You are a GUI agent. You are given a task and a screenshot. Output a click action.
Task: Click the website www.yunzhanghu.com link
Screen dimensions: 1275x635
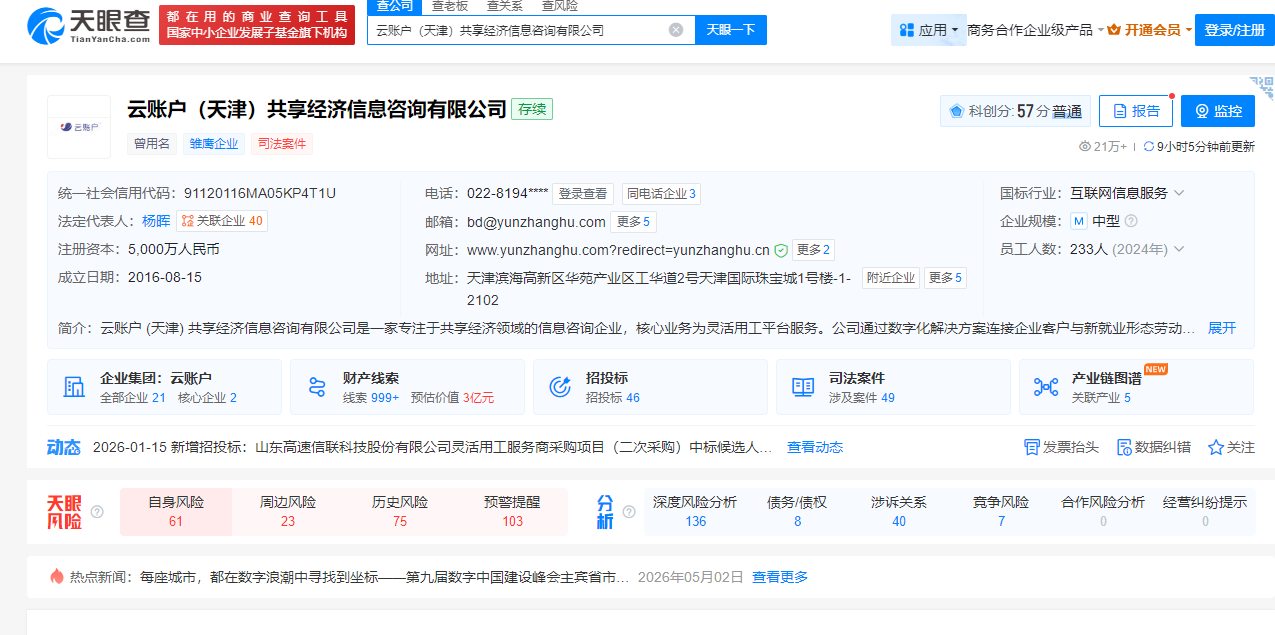pos(618,250)
